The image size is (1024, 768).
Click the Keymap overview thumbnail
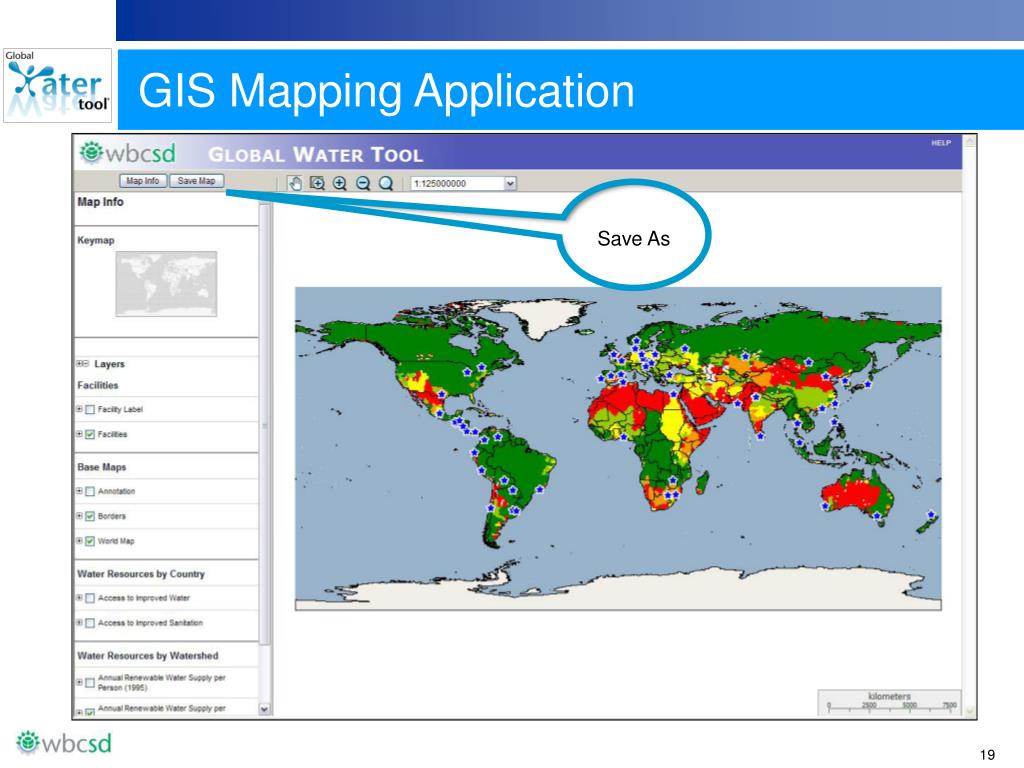click(167, 284)
